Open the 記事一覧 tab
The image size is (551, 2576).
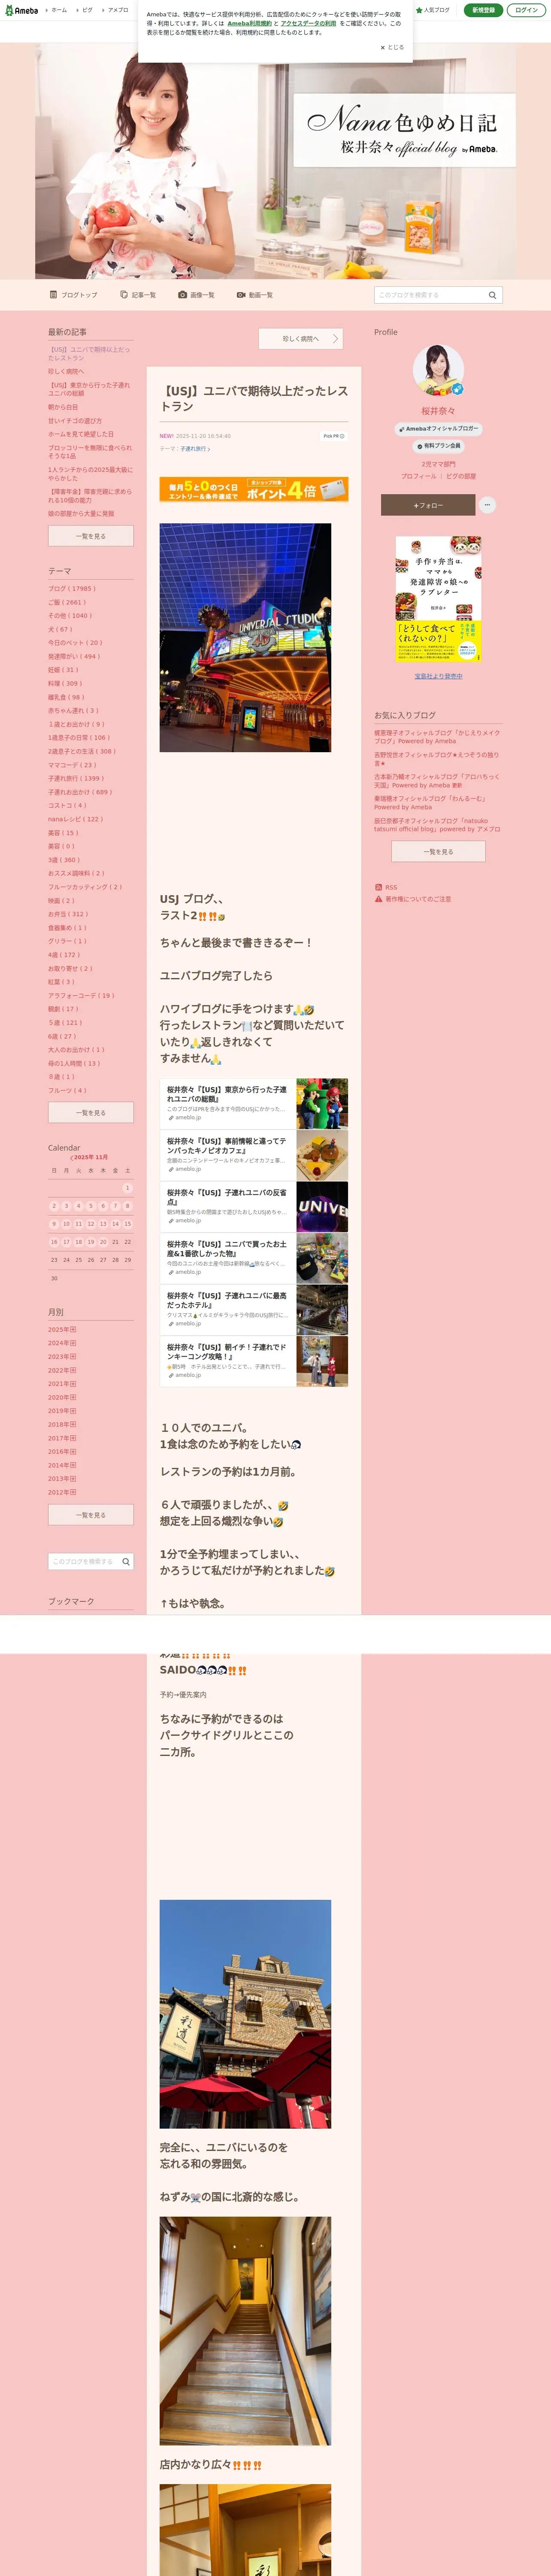click(x=138, y=295)
